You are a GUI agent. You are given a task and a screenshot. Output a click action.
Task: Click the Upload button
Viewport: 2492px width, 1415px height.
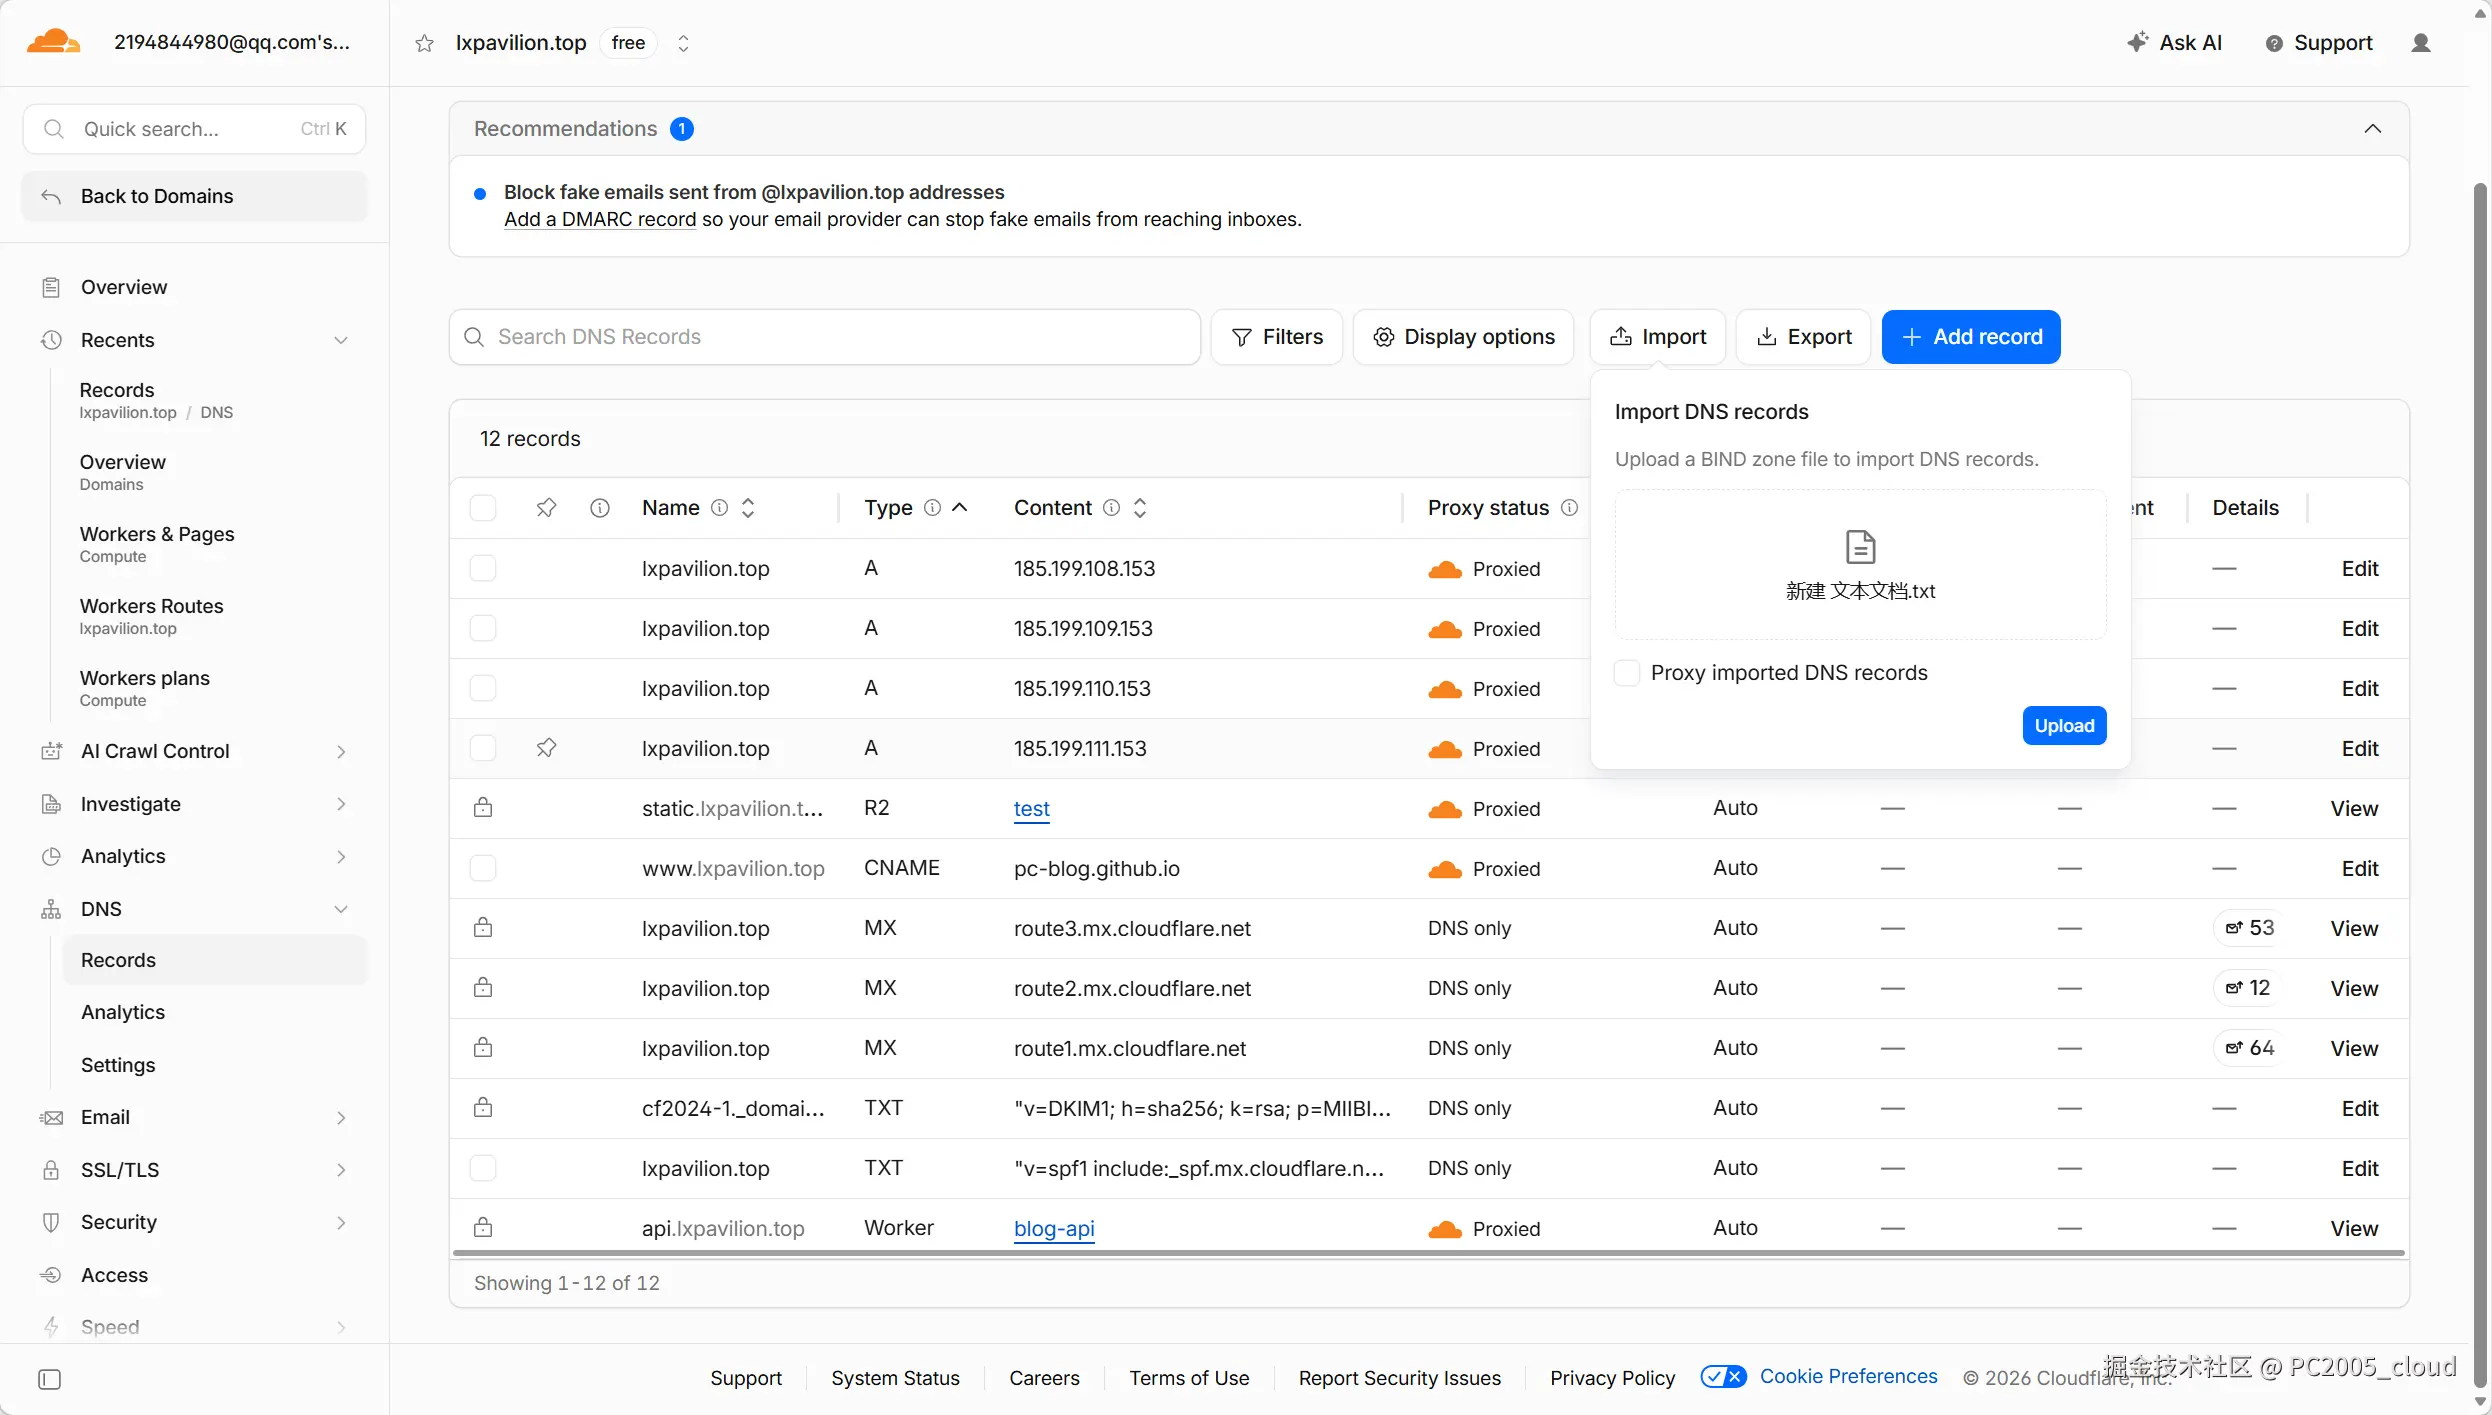click(x=2064, y=726)
